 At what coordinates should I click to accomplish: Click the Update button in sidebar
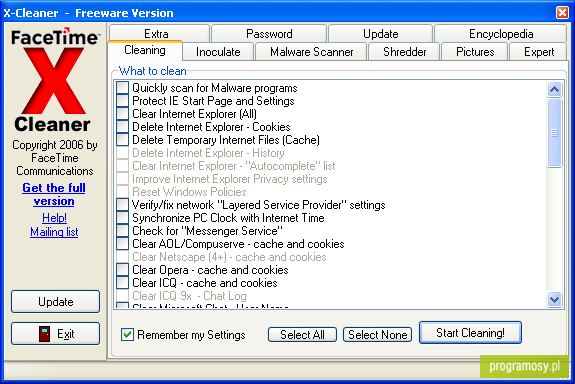tap(55, 301)
